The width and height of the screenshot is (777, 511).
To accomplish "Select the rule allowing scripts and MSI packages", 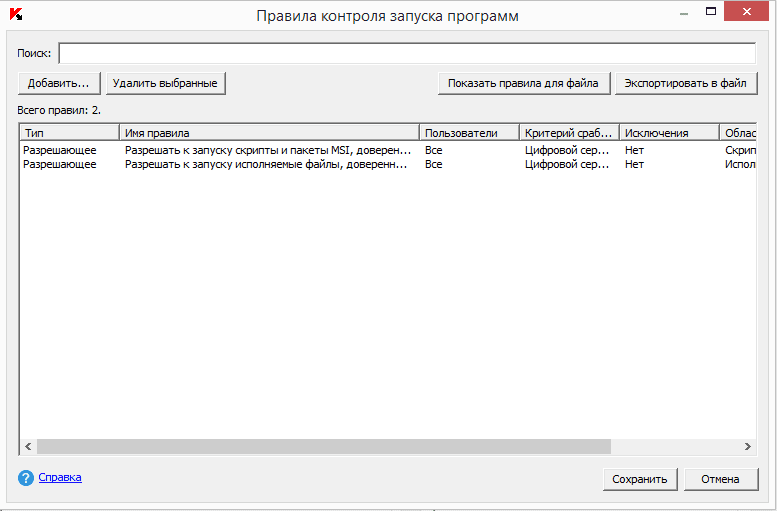I will [267, 150].
